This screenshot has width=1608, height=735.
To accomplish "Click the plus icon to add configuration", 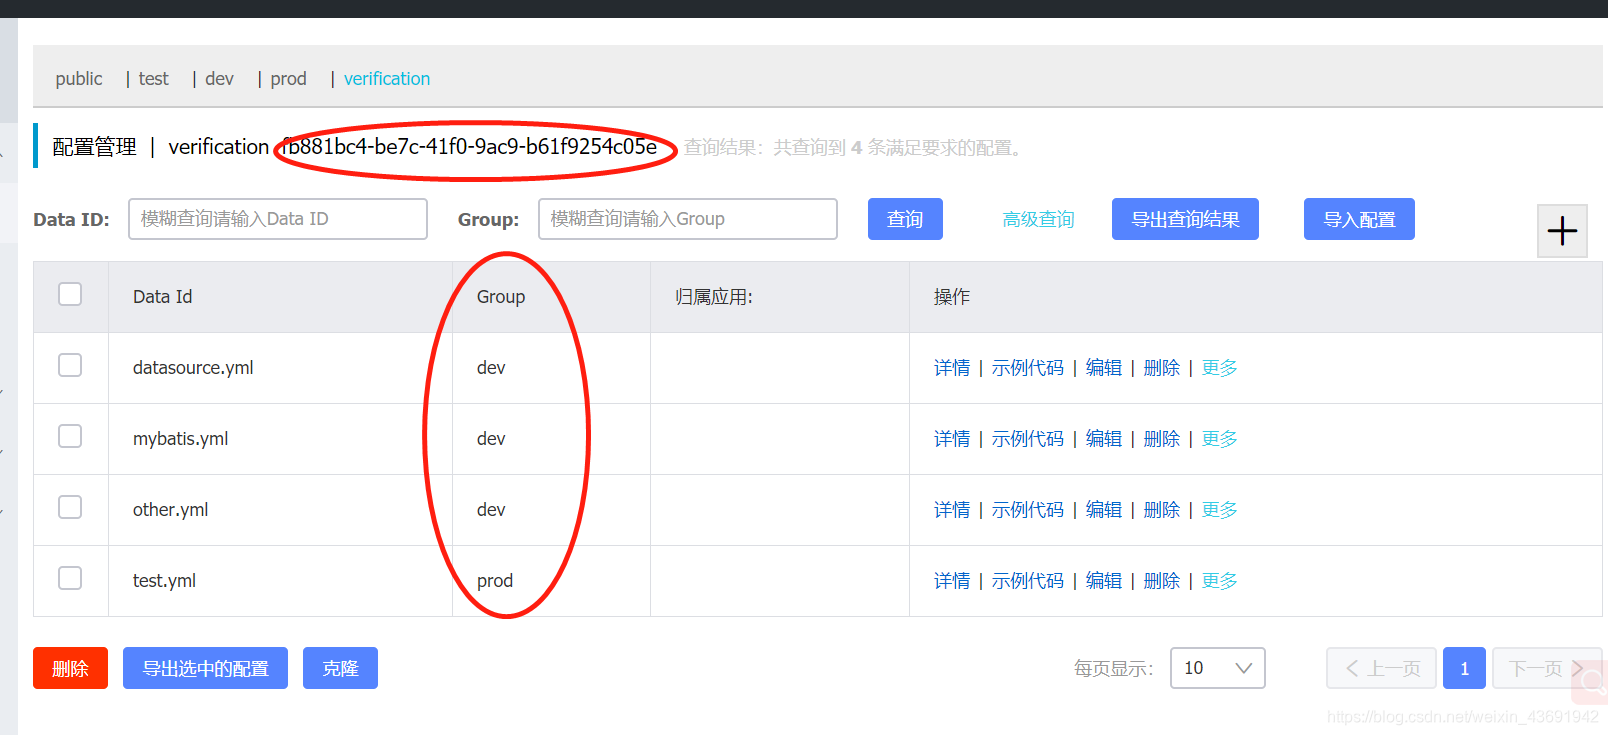I will point(1562,231).
